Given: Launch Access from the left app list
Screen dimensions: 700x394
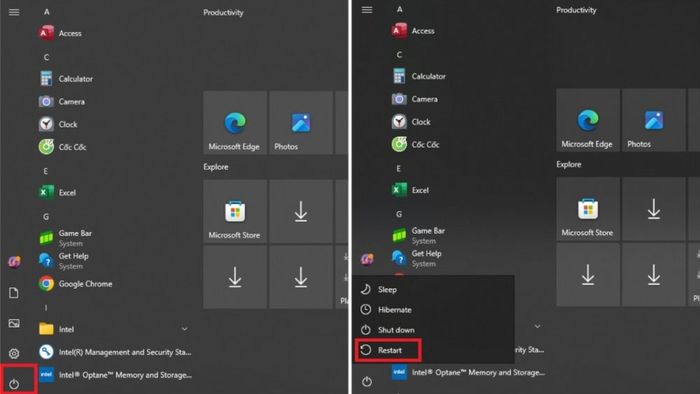Looking at the screenshot, I should [x=60, y=33].
